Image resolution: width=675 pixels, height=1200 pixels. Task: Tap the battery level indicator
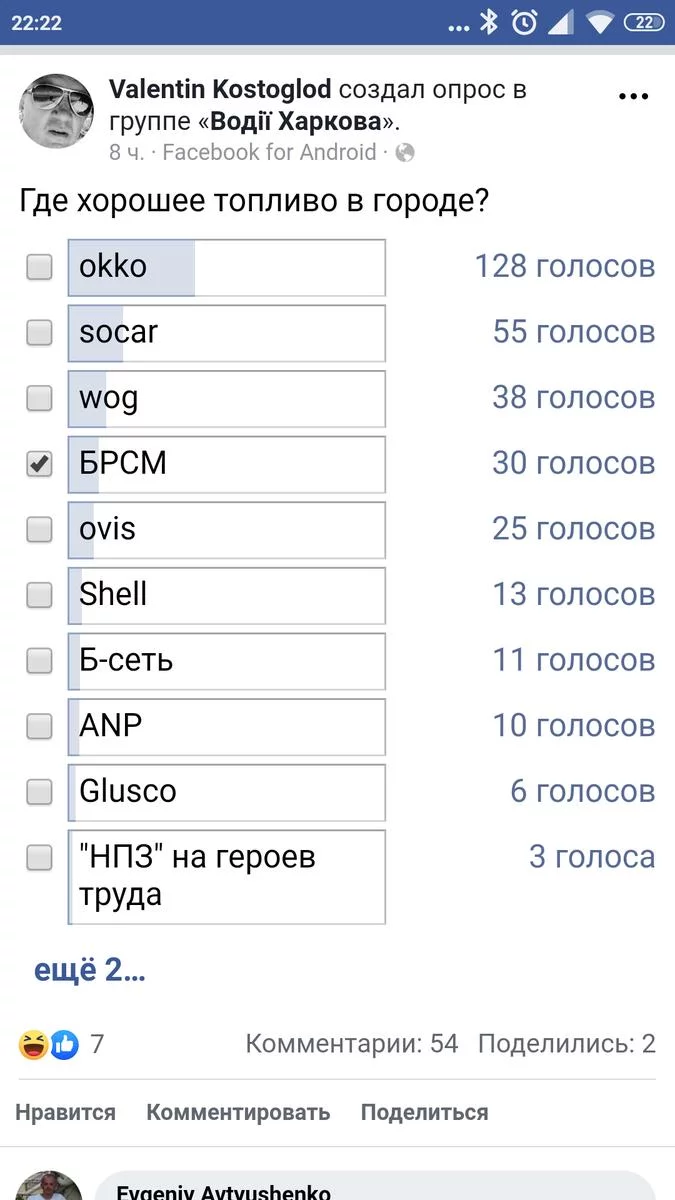tap(644, 22)
